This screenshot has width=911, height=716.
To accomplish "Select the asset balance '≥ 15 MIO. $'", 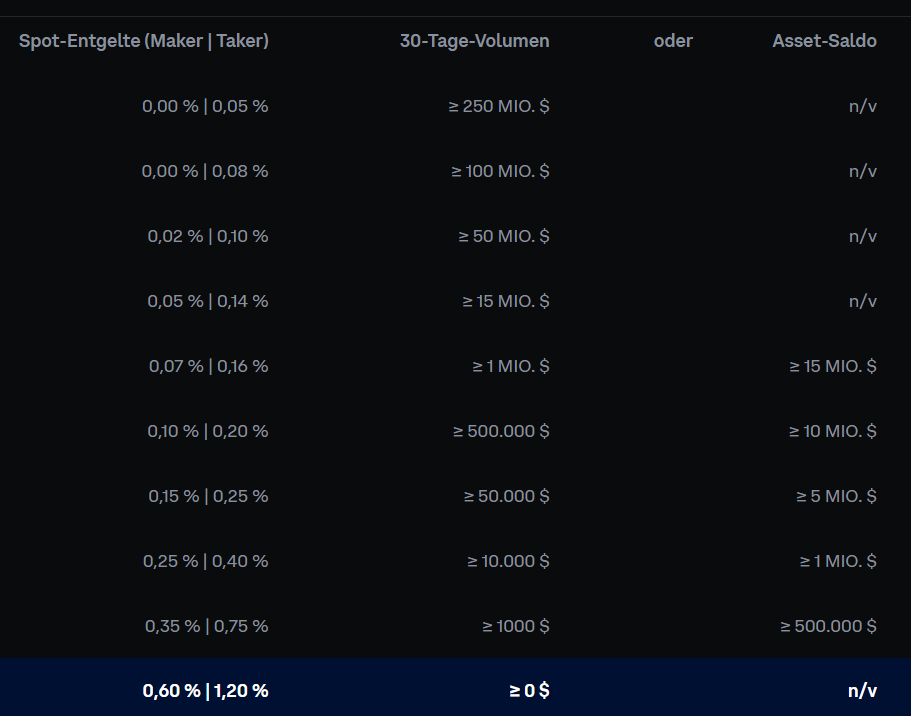I will click(x=833, y=367).
